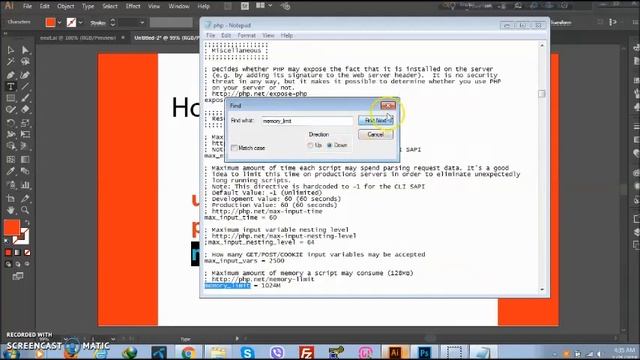Switch paint mode to Gradient
The height and width of the screenshot is (360, 640).
[18, 253]
